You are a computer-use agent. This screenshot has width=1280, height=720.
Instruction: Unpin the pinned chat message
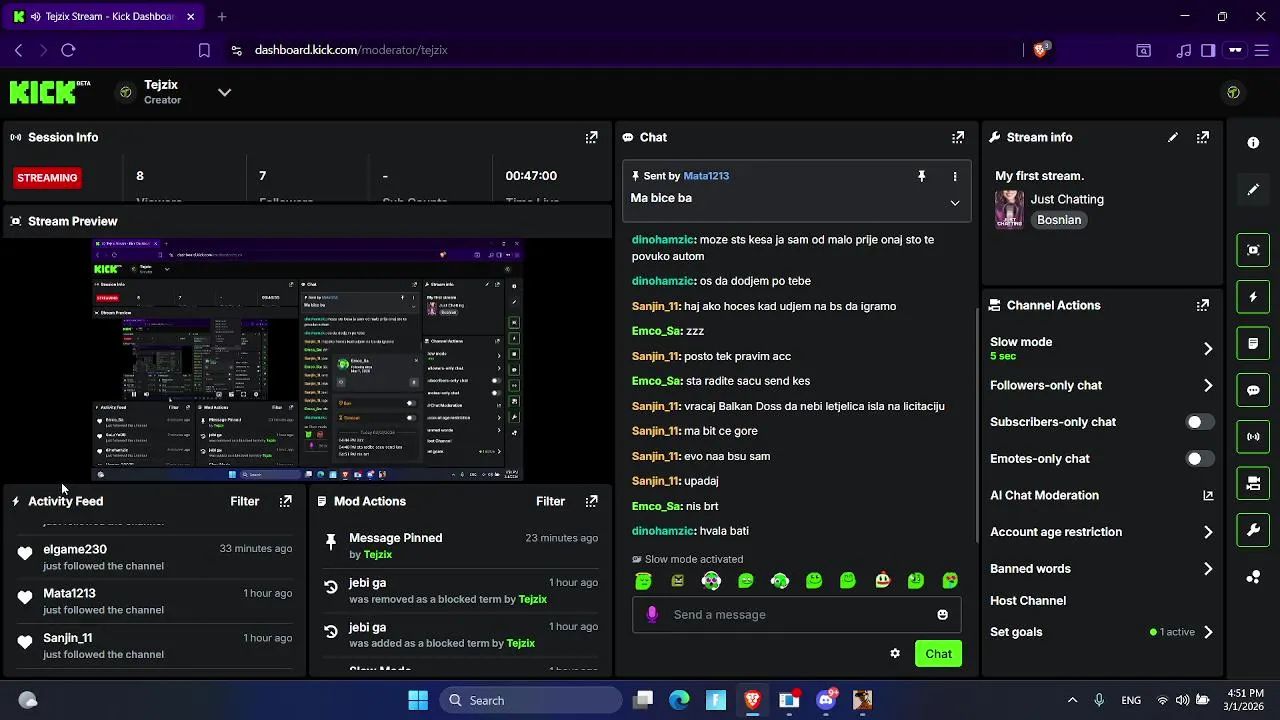click(921, 176)
